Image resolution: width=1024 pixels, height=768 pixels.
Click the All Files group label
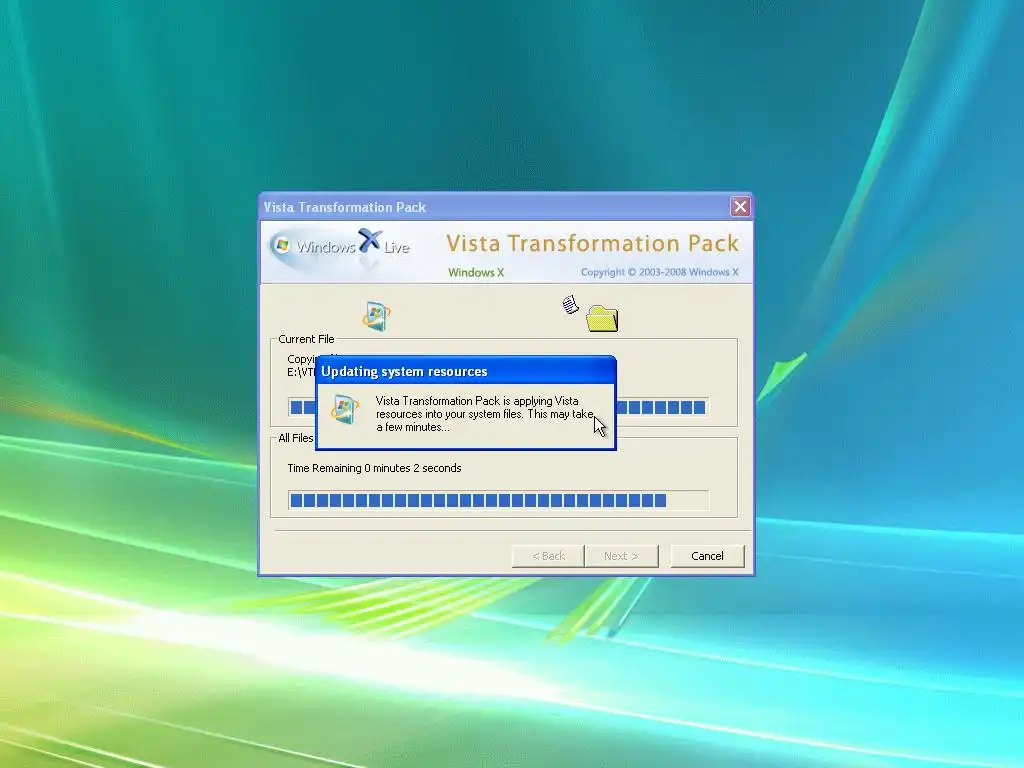tap(296, 438)
